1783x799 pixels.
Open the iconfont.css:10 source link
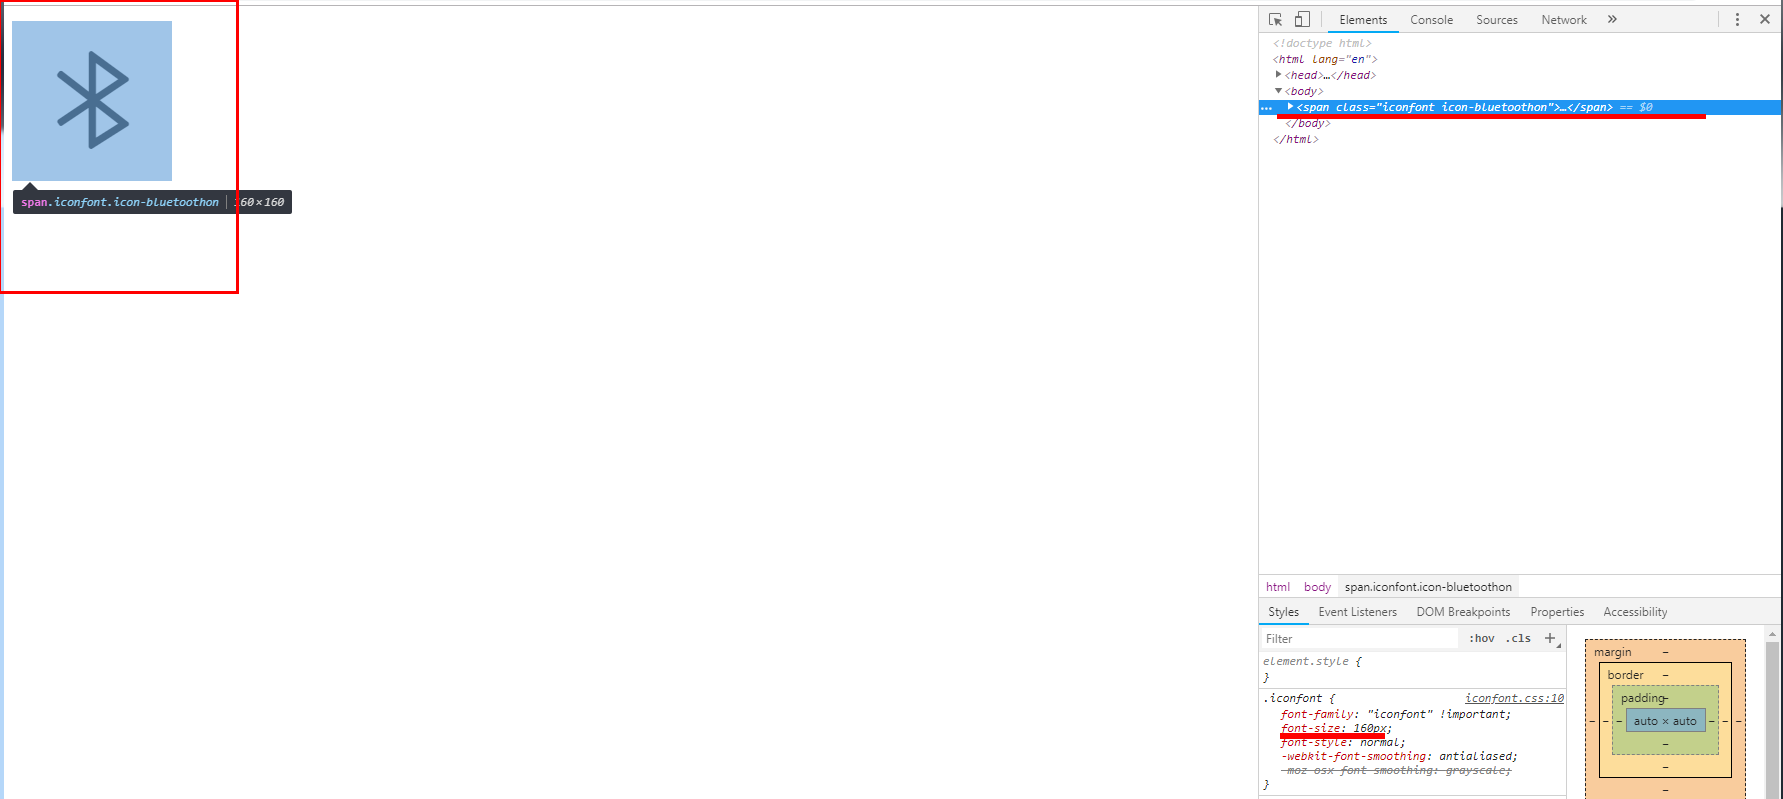coord(1514,698)
